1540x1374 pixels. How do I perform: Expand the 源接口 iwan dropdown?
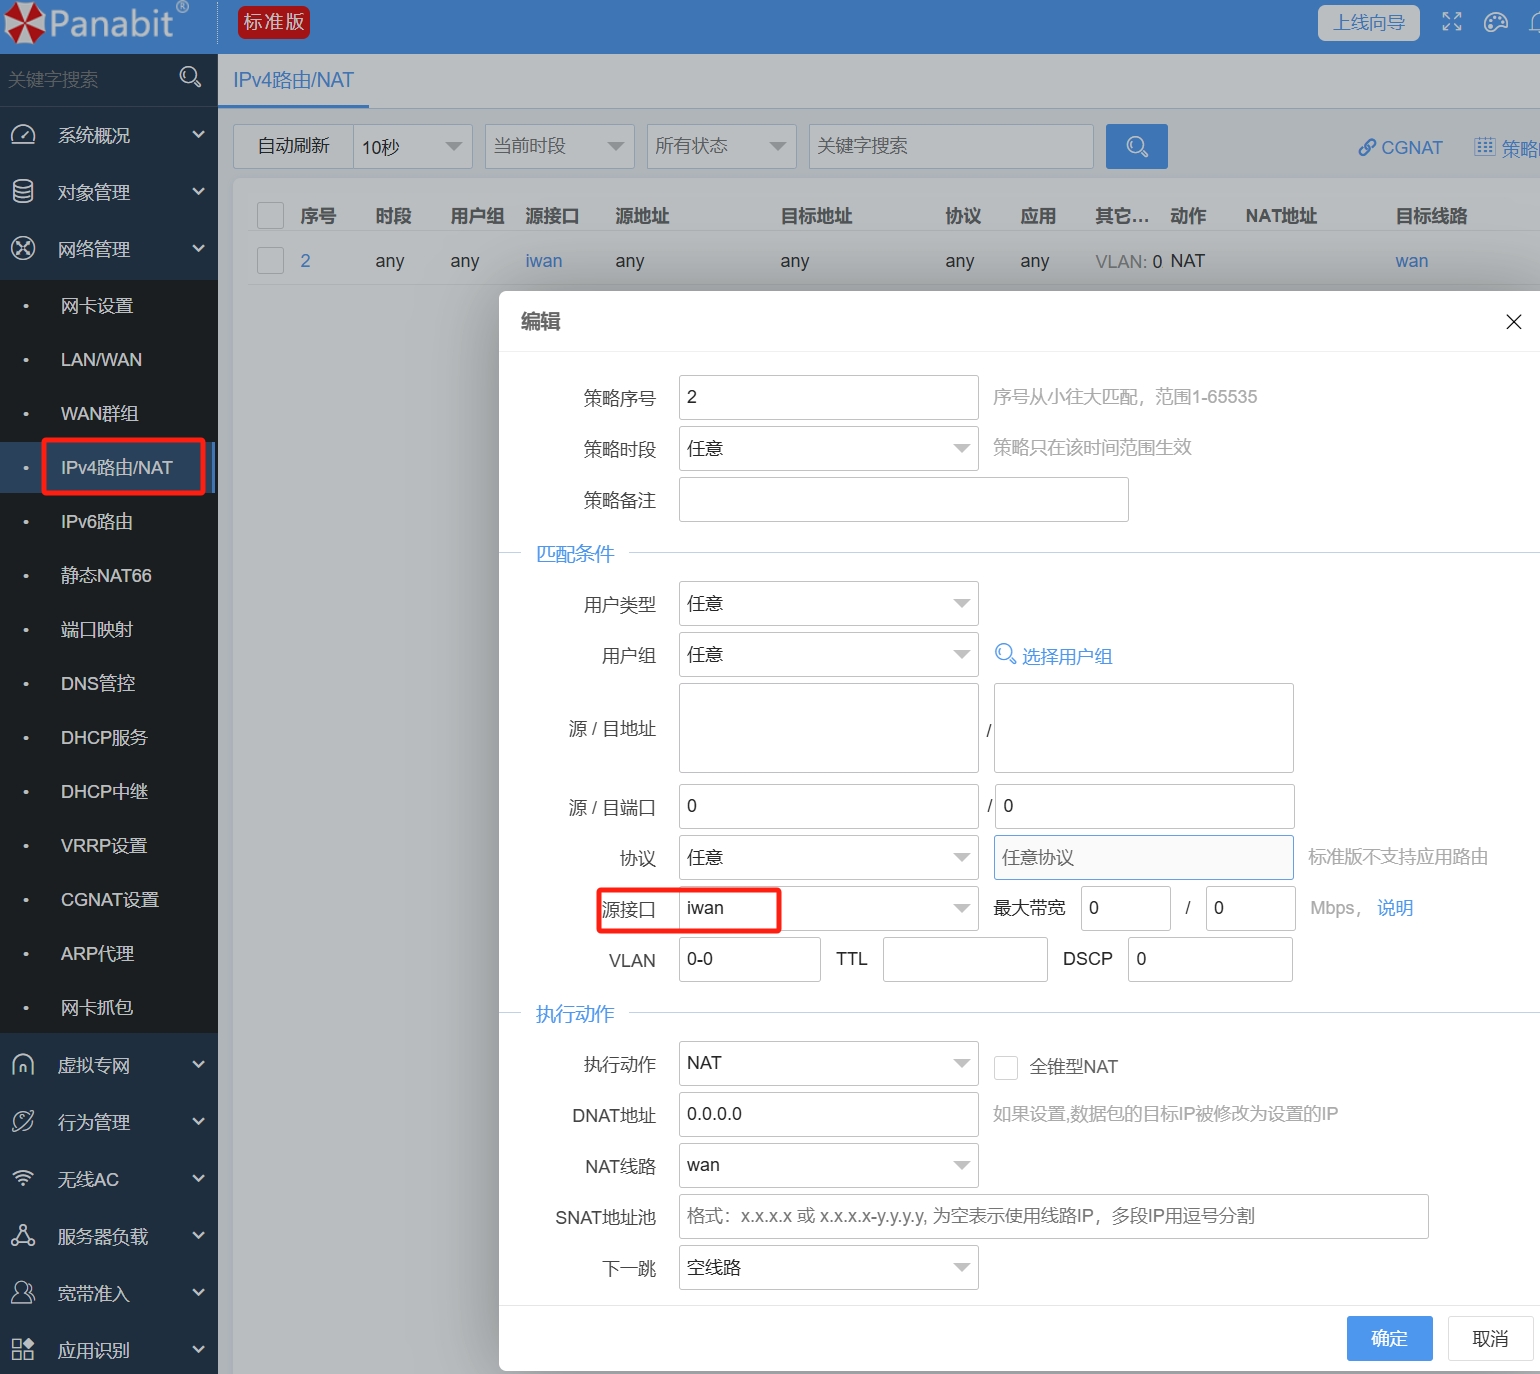pos(828,908)
